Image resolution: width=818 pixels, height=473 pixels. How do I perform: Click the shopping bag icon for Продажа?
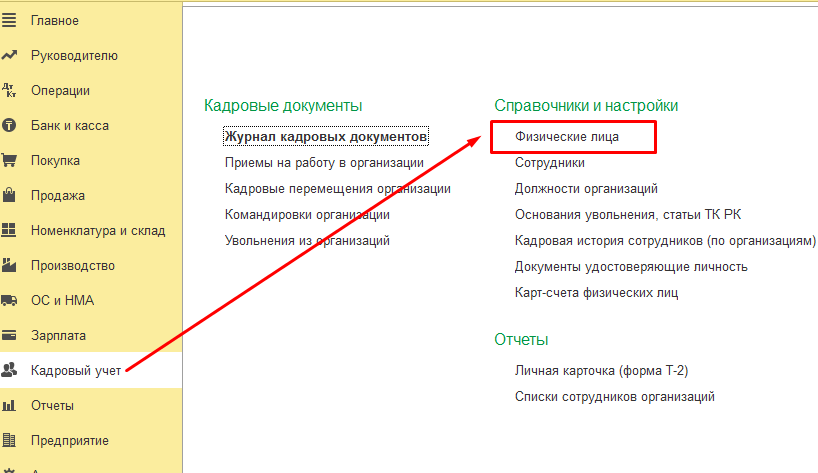coord(10,196)
